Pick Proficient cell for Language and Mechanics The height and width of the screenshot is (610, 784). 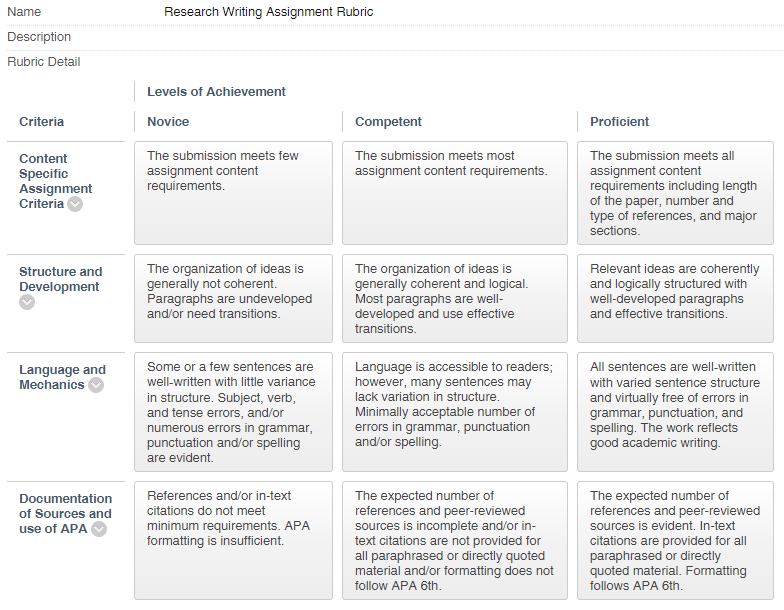pyautogui.click(x=675, y=412)
